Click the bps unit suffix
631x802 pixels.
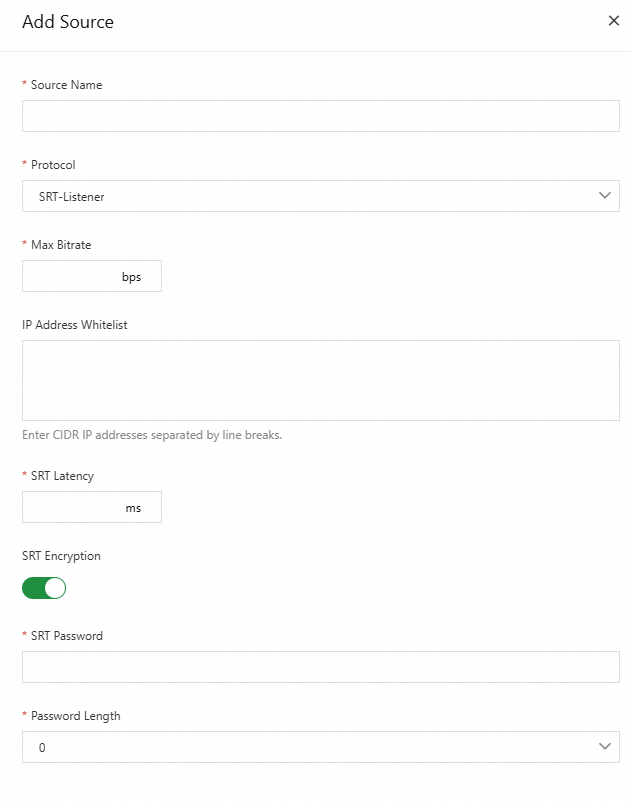pos(132,277)
